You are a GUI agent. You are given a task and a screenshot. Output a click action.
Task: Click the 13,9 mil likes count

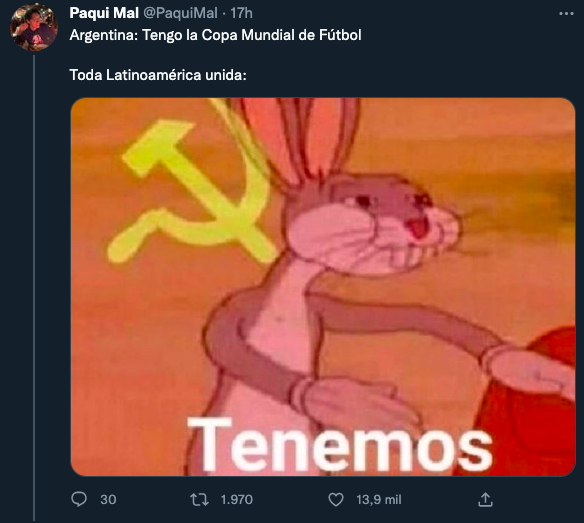(x=379, y=500)
